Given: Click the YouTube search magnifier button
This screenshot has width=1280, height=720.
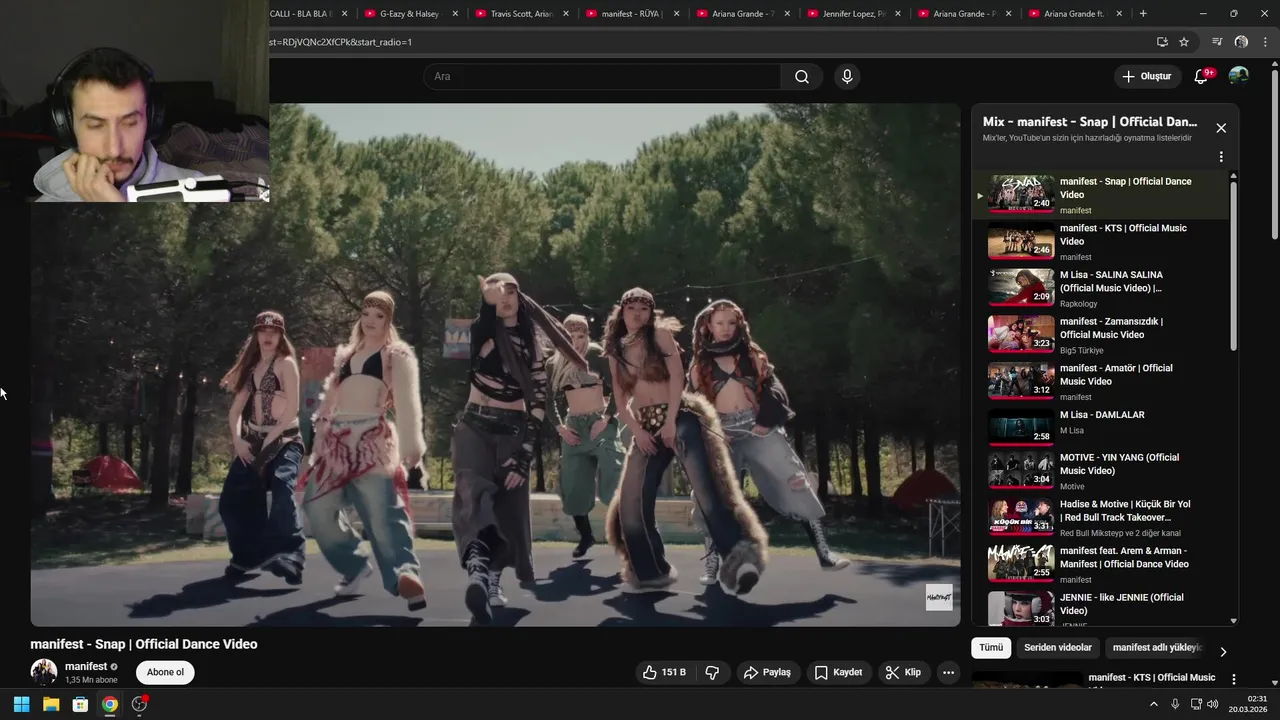Looking at the screenshot, I should pyautogui.click(x=802, y=77).
